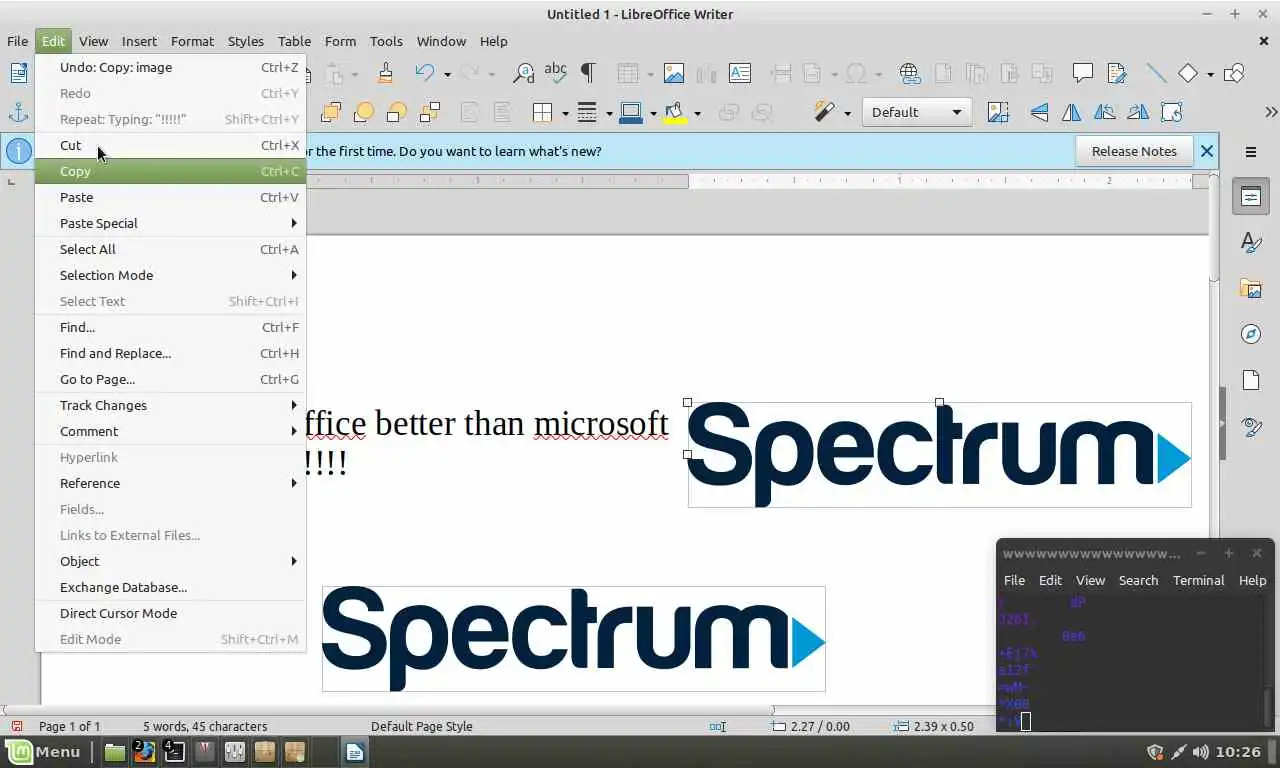Screen dimensions: 1280x768
Task: Click the Insert Comment speech bubble icon
Action: 1082,73
